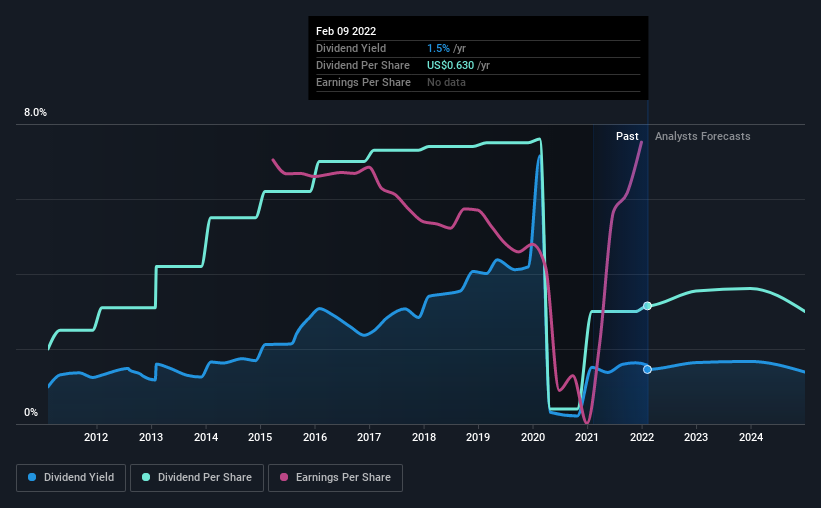Image resolution: width=821 pixels, height=508 pixels.
Task: Click the tooltip Dividend Per Share row label
Action: (363, 65)
